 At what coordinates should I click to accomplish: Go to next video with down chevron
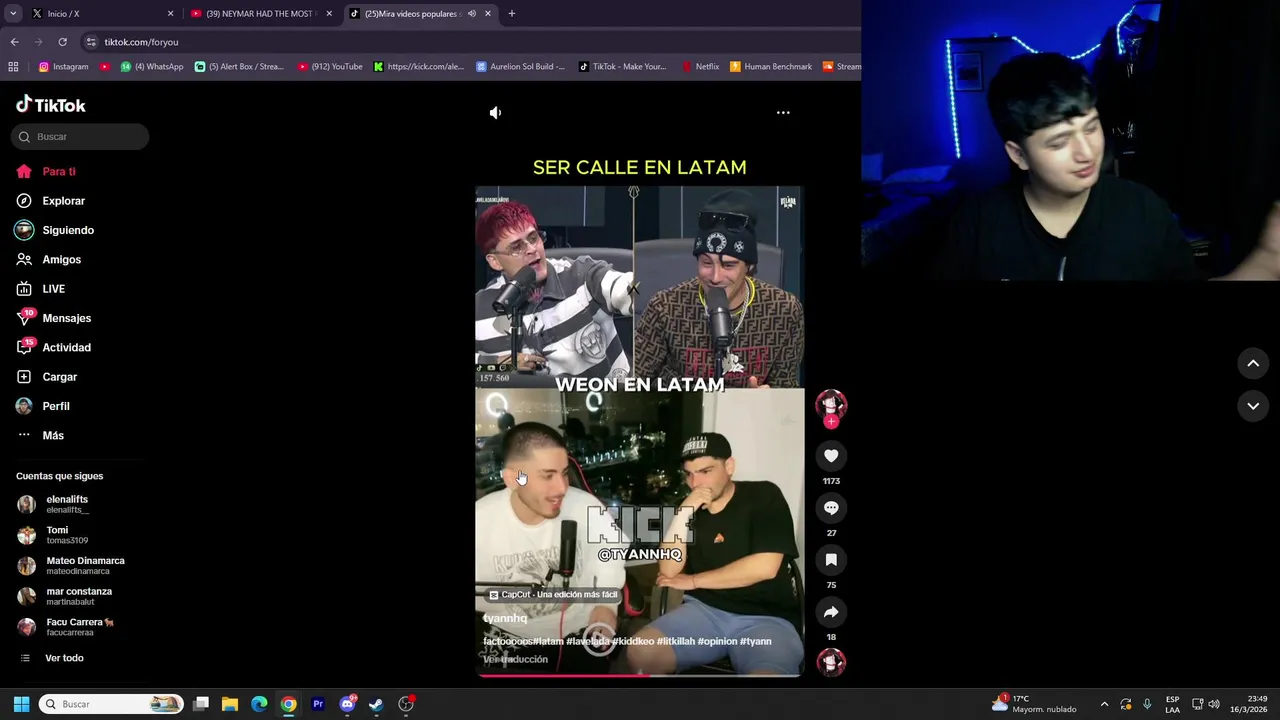[1253, 406]
